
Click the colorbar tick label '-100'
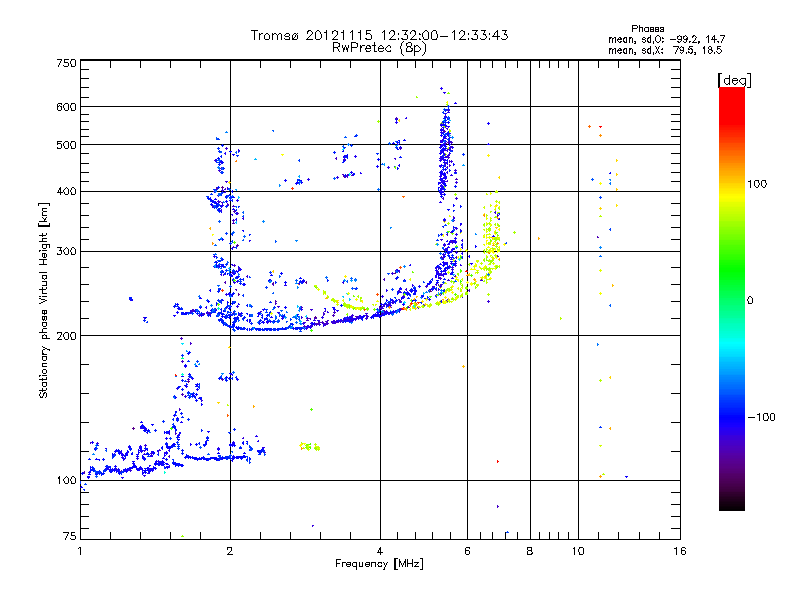click(x=761, y=417)
